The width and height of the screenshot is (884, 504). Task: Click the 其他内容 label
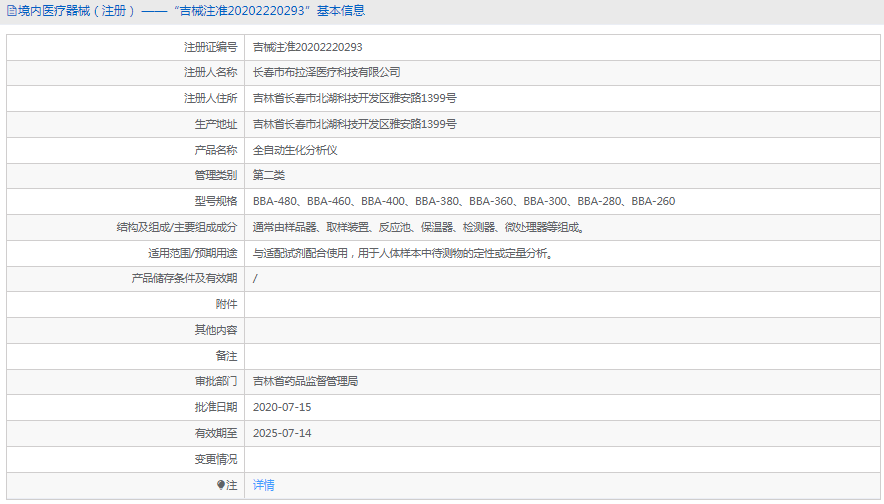coord(216,330)
